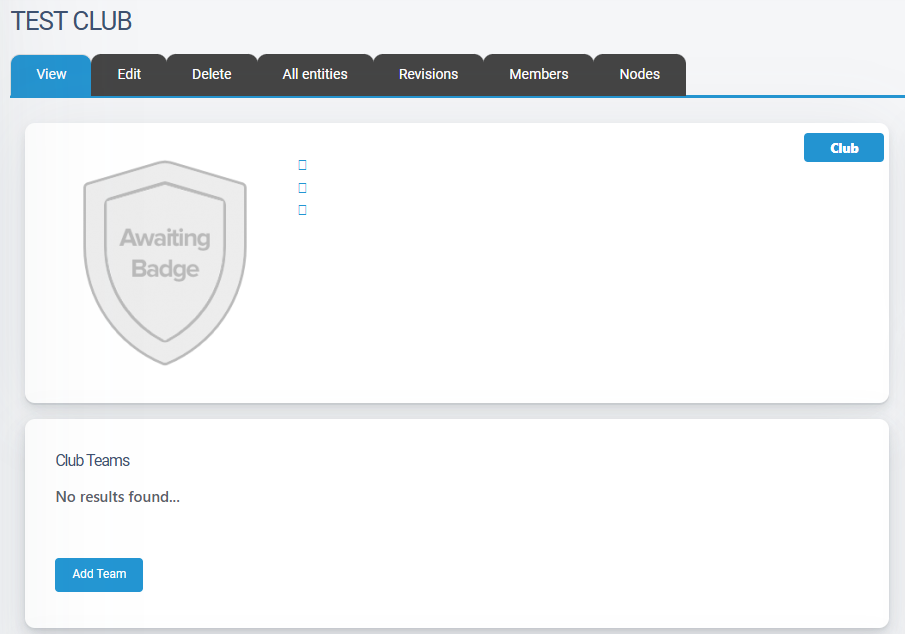This screenshot has height=634, width=905.
Task: Click empty space in the club details card
Action: click(x=580, y=300)
